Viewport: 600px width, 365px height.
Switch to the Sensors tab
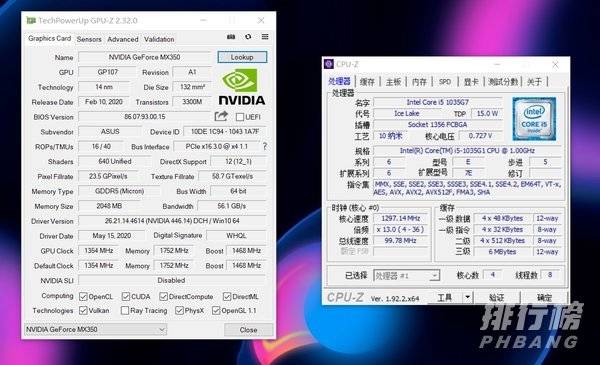[x=89, y=39]
